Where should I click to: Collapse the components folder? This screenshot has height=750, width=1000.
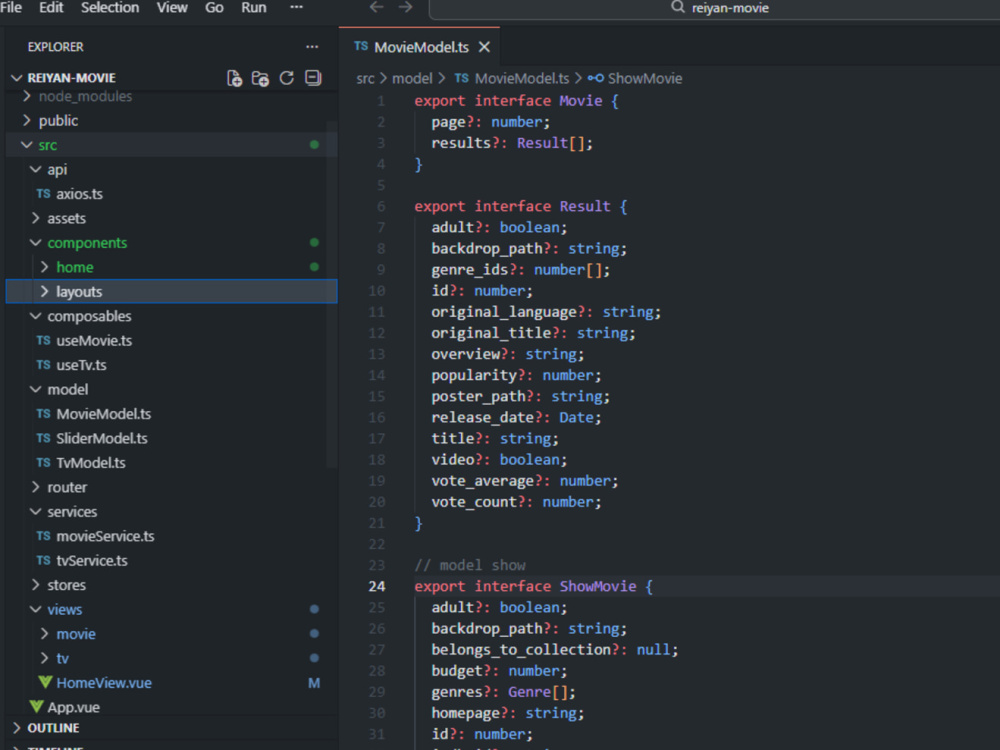click(36, 242)
